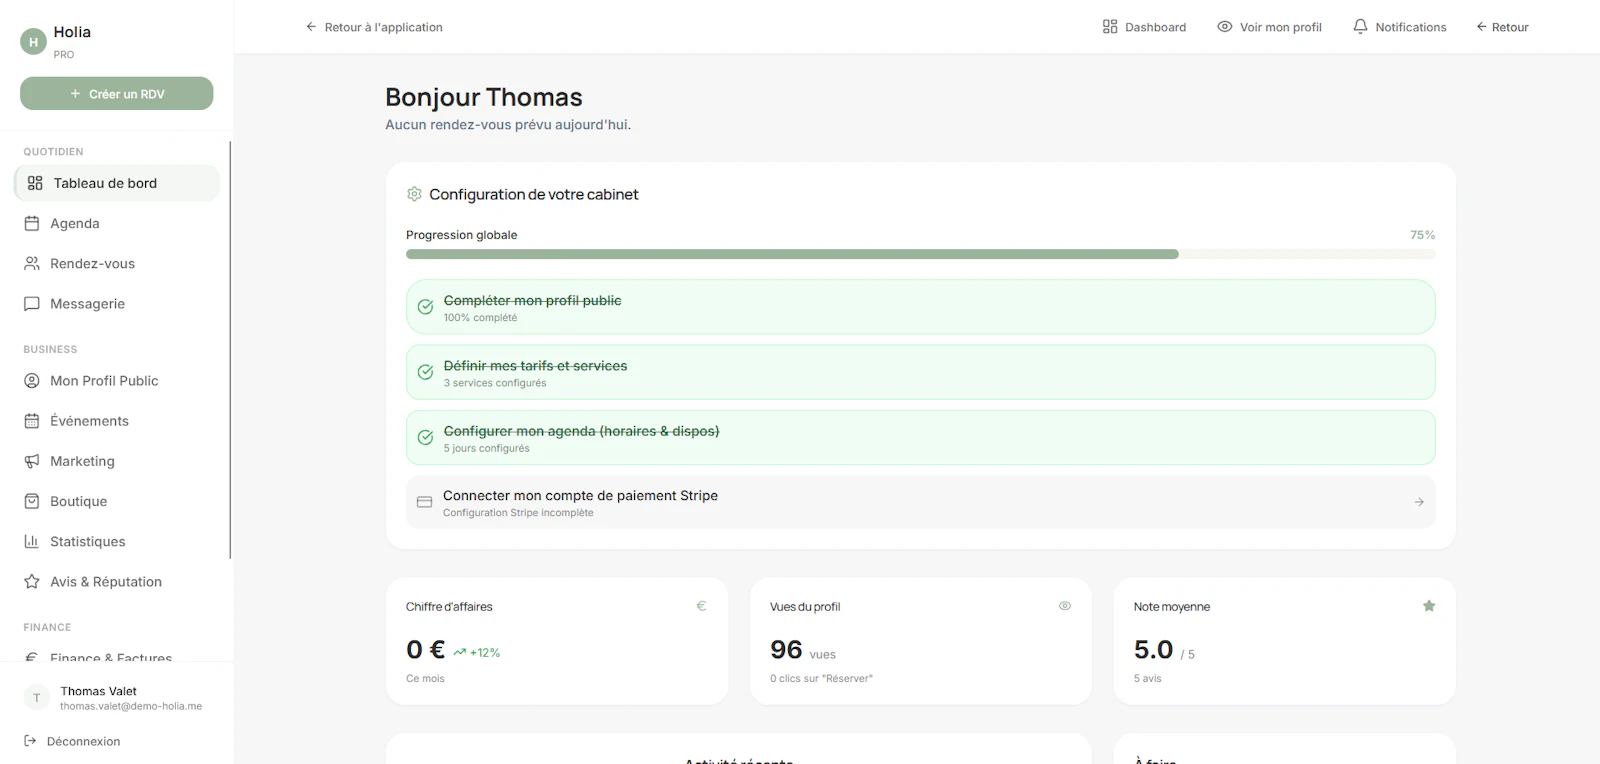Viewport: 1600px width, 764px height.
Task: Click the Statistiques bar chart icon
Action: tap(32, 541)
